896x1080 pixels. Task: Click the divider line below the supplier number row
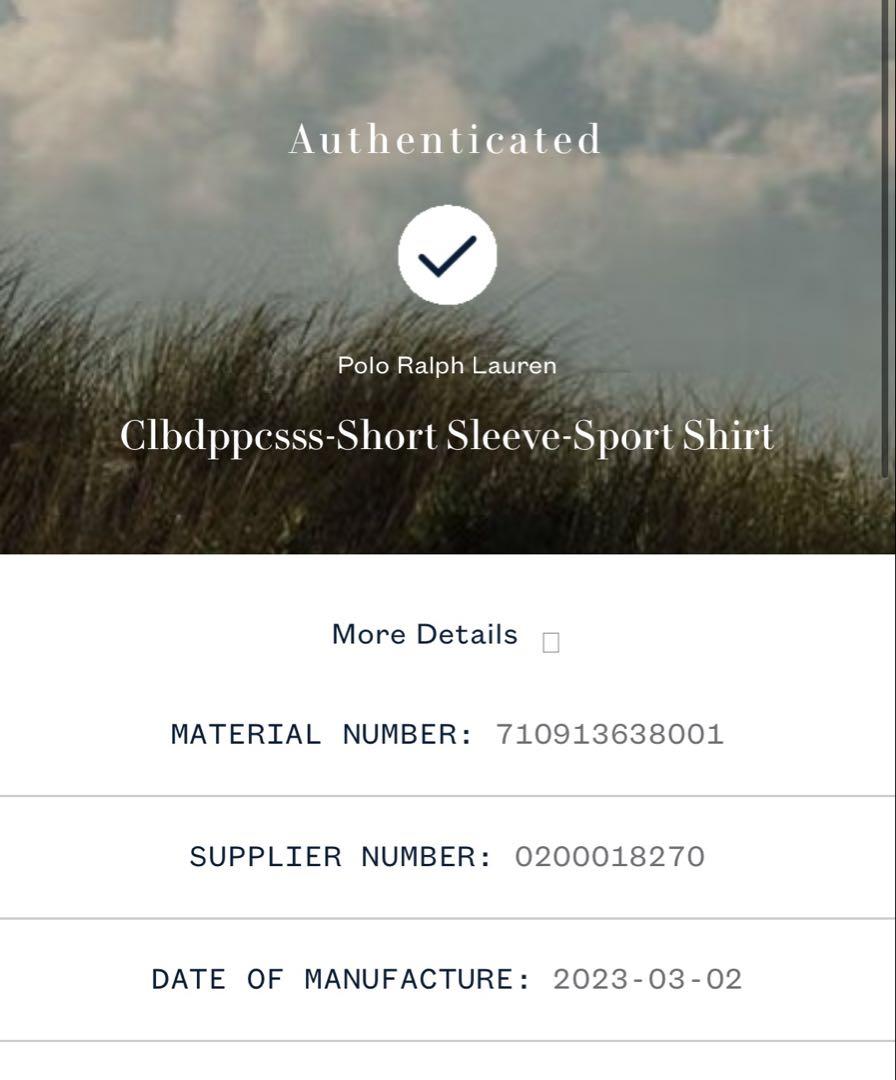tap(448, 918)
